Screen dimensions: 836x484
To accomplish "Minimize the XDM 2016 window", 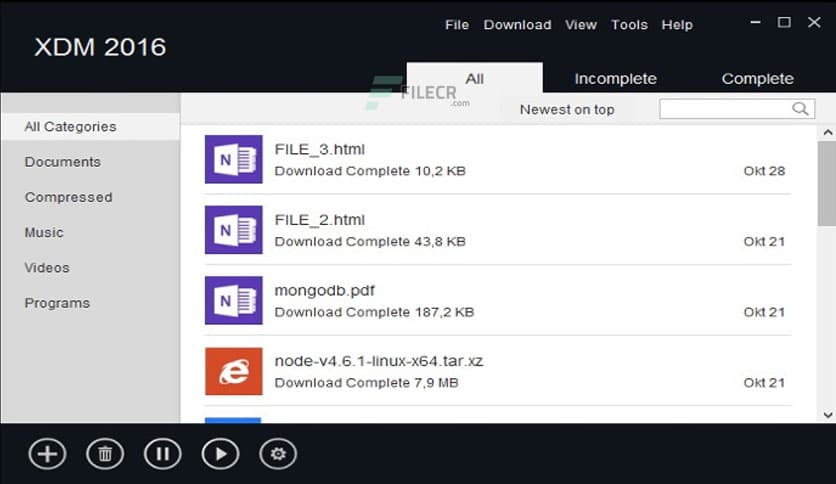I will click(x=755, y=22).
